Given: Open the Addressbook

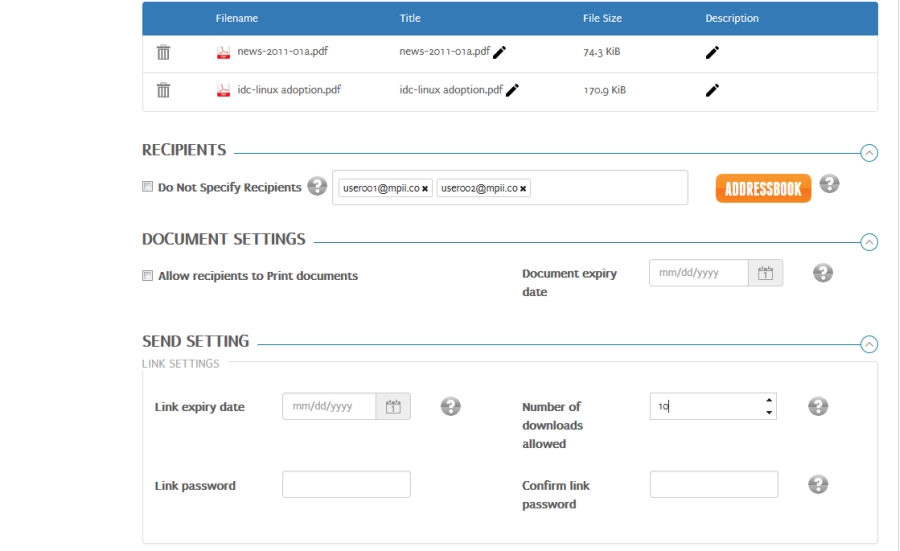Looking at the screenshot, I should point(762,188).
